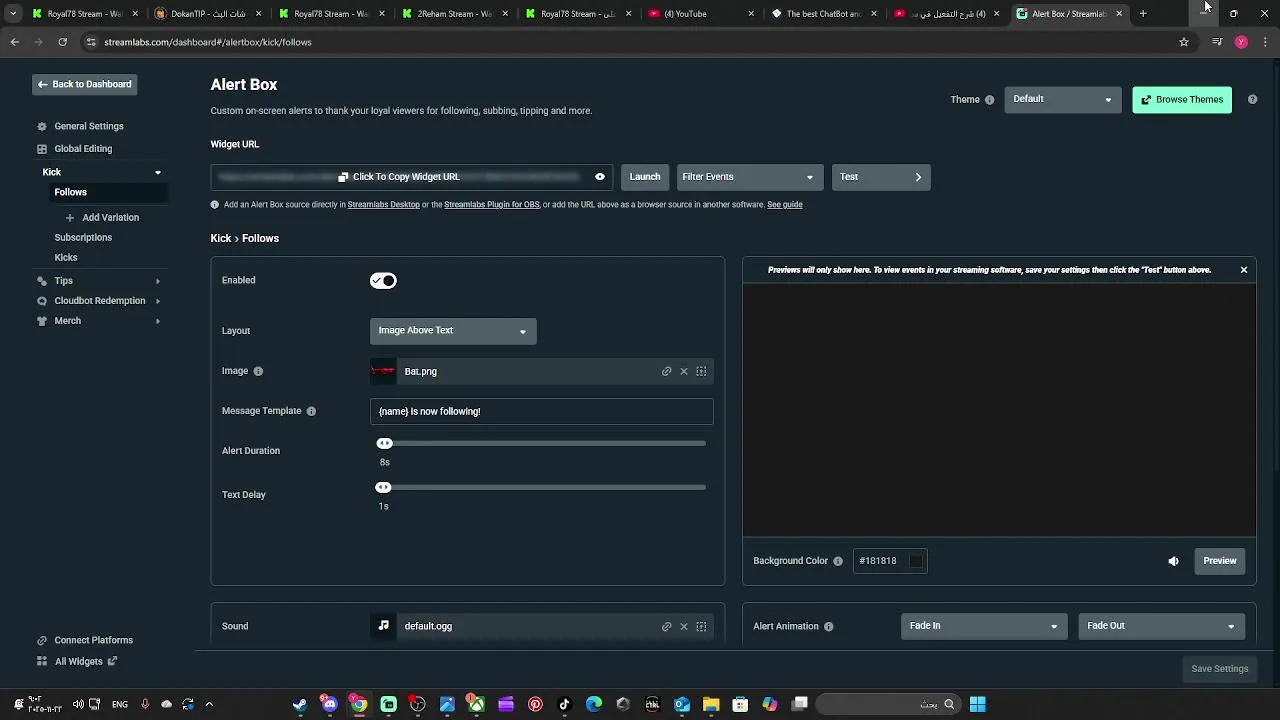The image size is (1280, 720).
Task: Switch to the DokanTIP browser tab
Action: point(210,14)
